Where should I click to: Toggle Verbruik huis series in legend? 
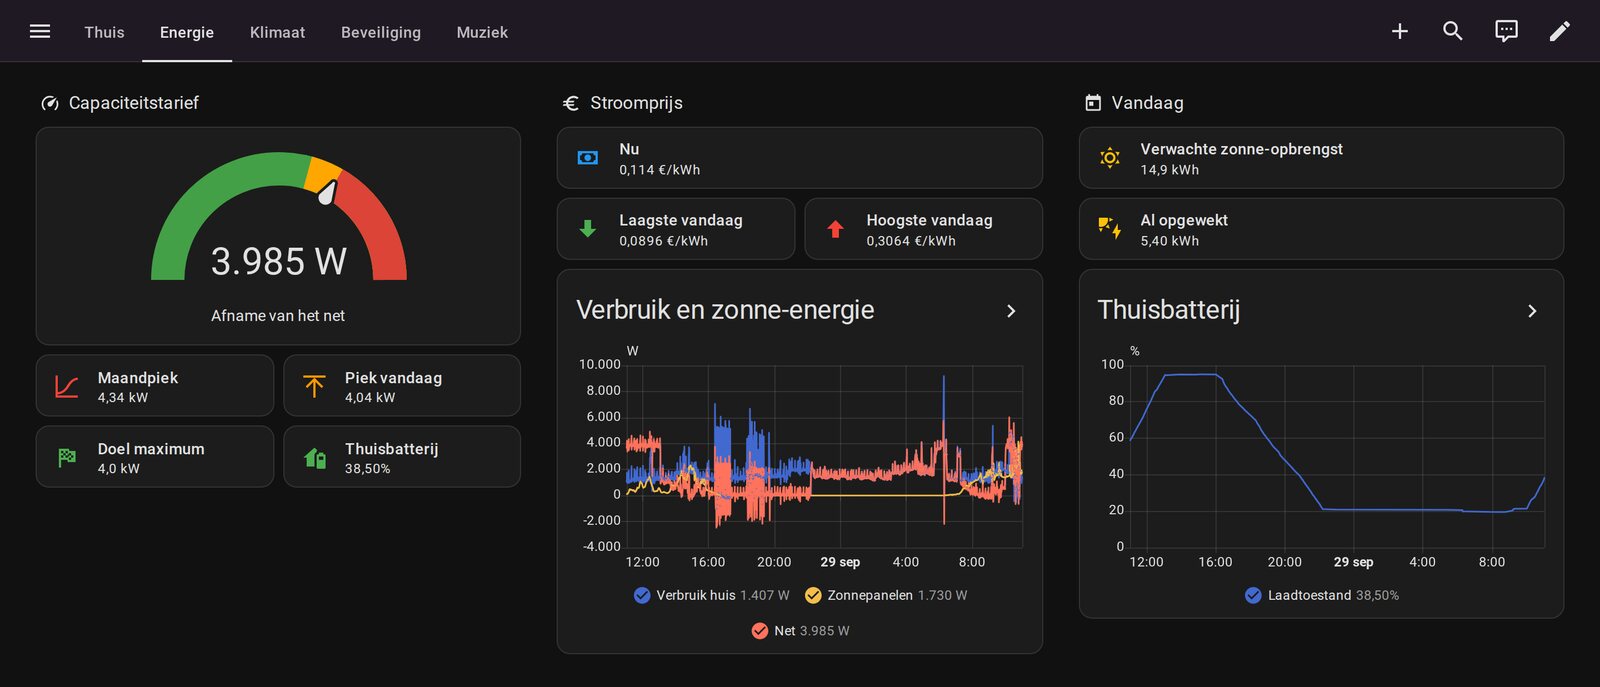(x=711, y=595)
